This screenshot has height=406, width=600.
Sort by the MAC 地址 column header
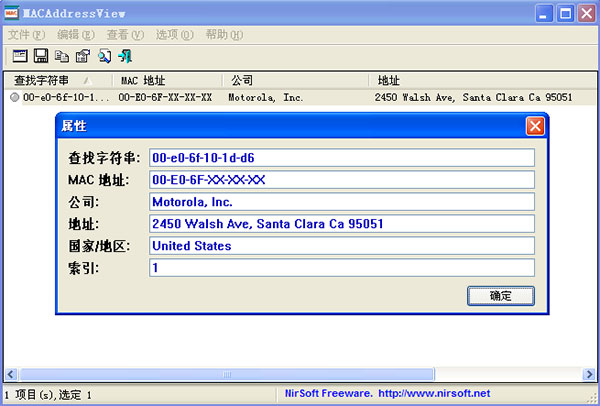[168, 80]
